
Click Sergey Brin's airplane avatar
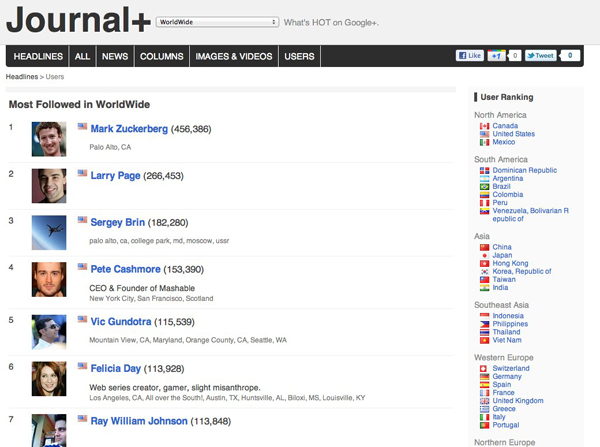coord(48,231)
